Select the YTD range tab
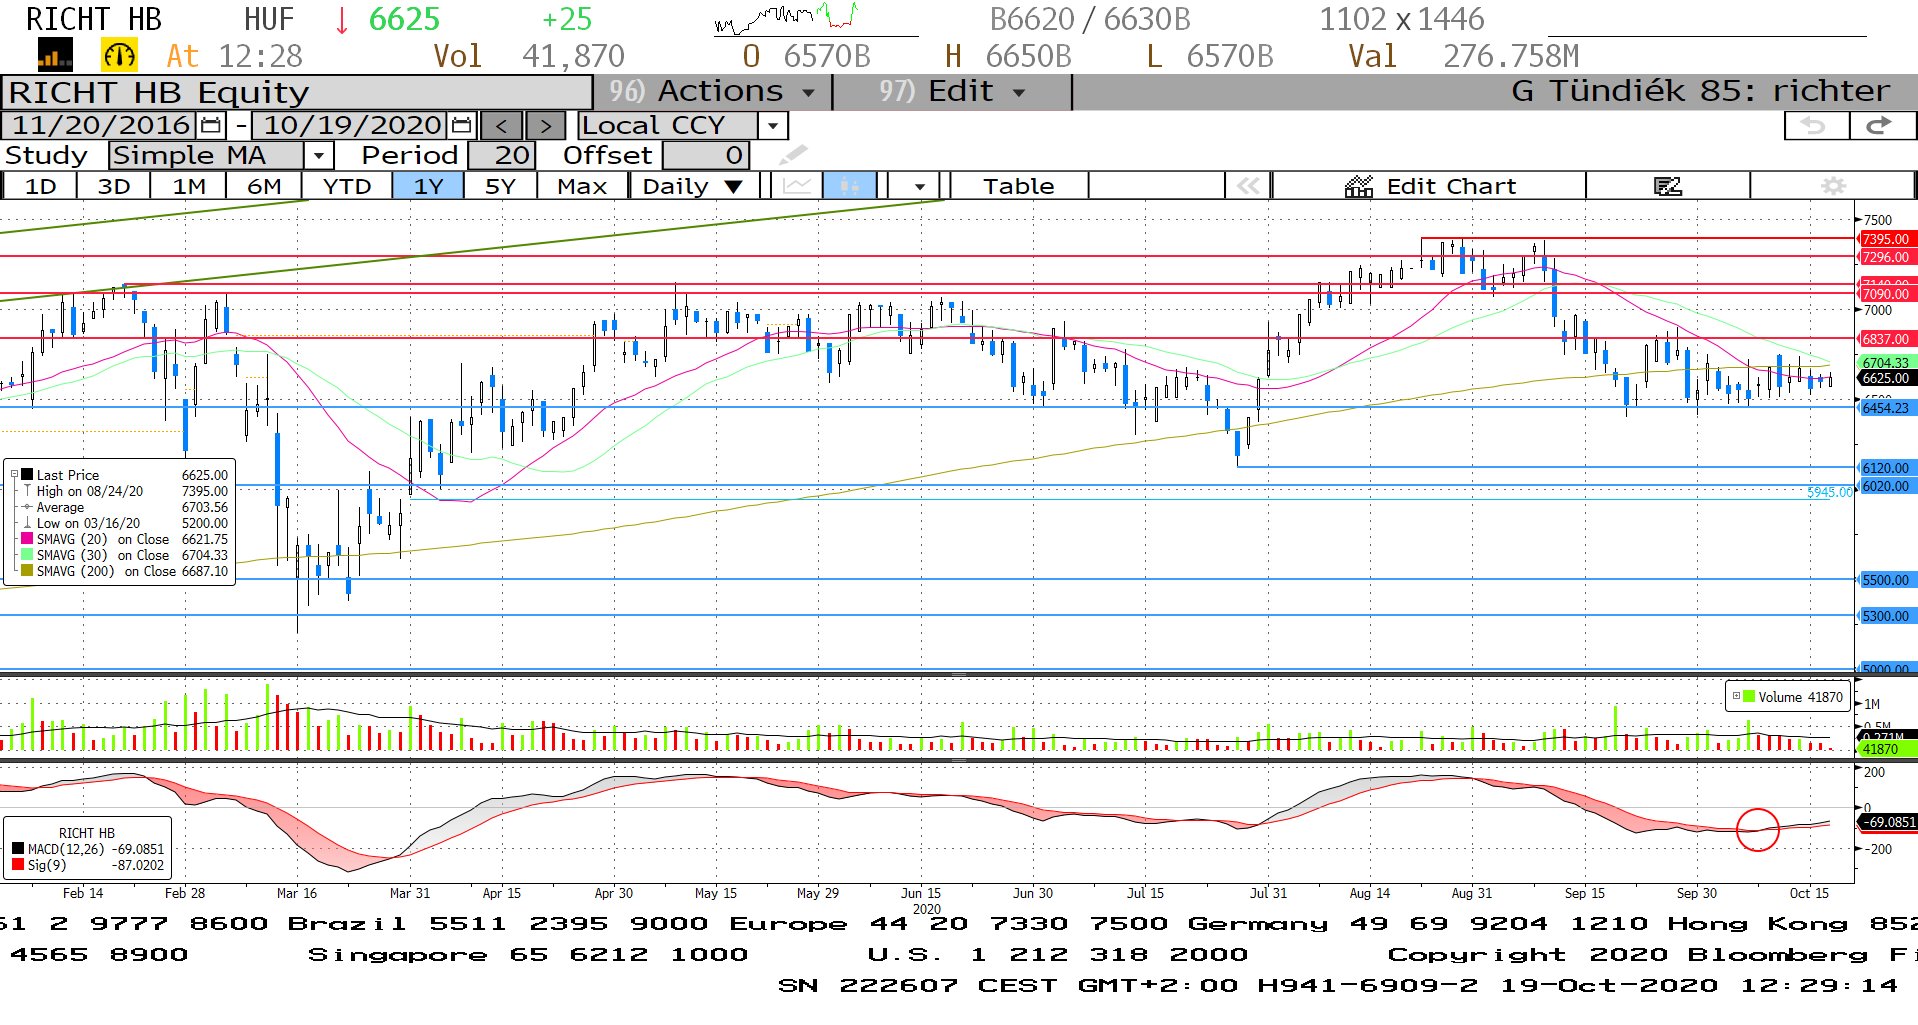The width and height of the screenshot is (1918, 1025). click(x=347, y=186)
